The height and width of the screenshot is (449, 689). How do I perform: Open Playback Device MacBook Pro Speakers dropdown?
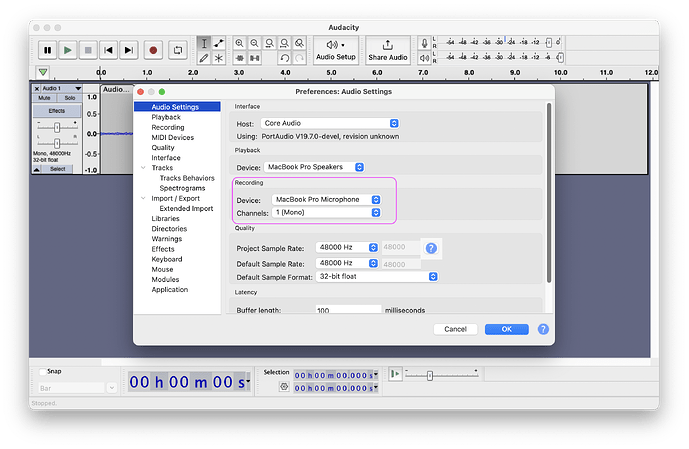tap(314, 167)
